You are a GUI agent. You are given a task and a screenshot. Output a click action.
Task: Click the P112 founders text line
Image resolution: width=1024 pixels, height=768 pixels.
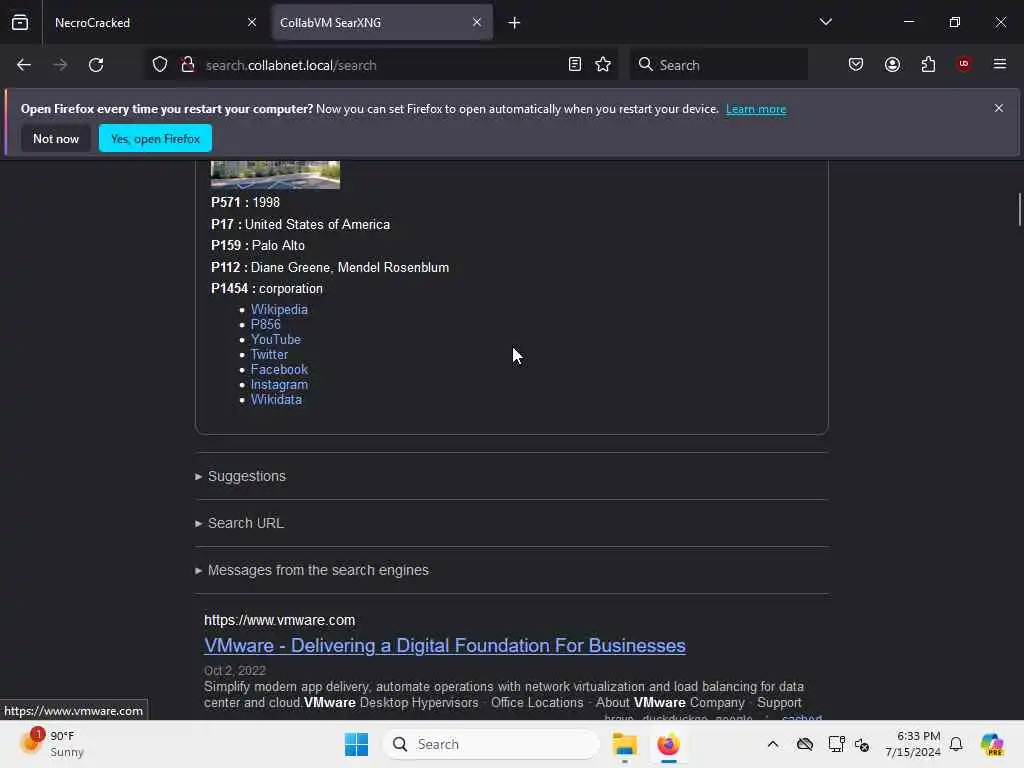(330, 267)
